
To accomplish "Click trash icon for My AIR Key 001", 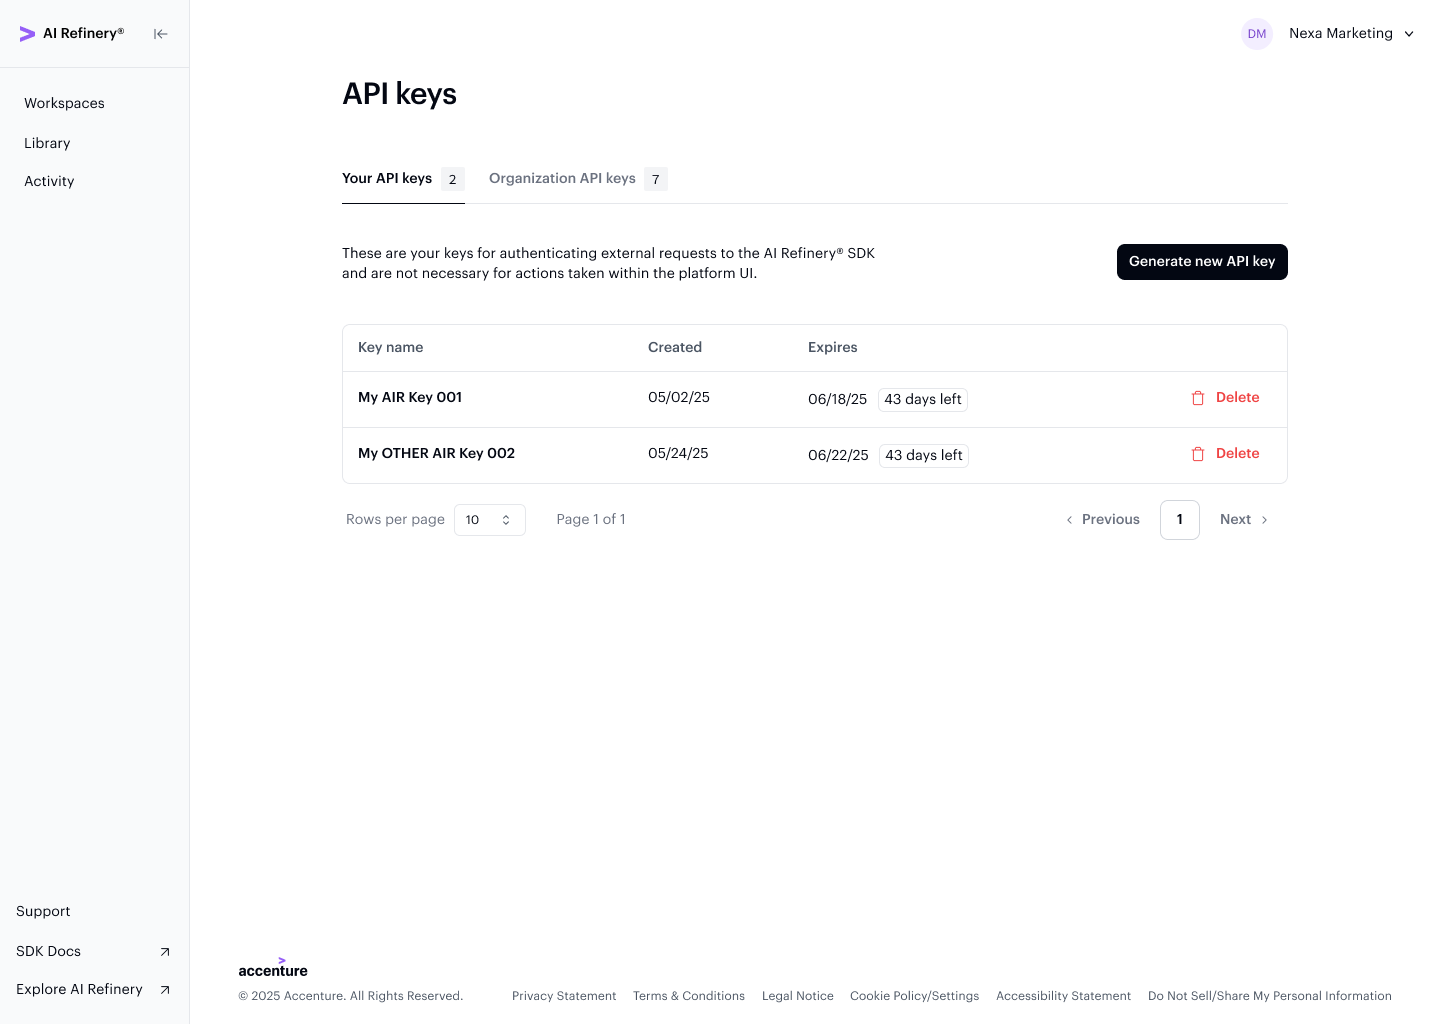I will click(1198, 398).
